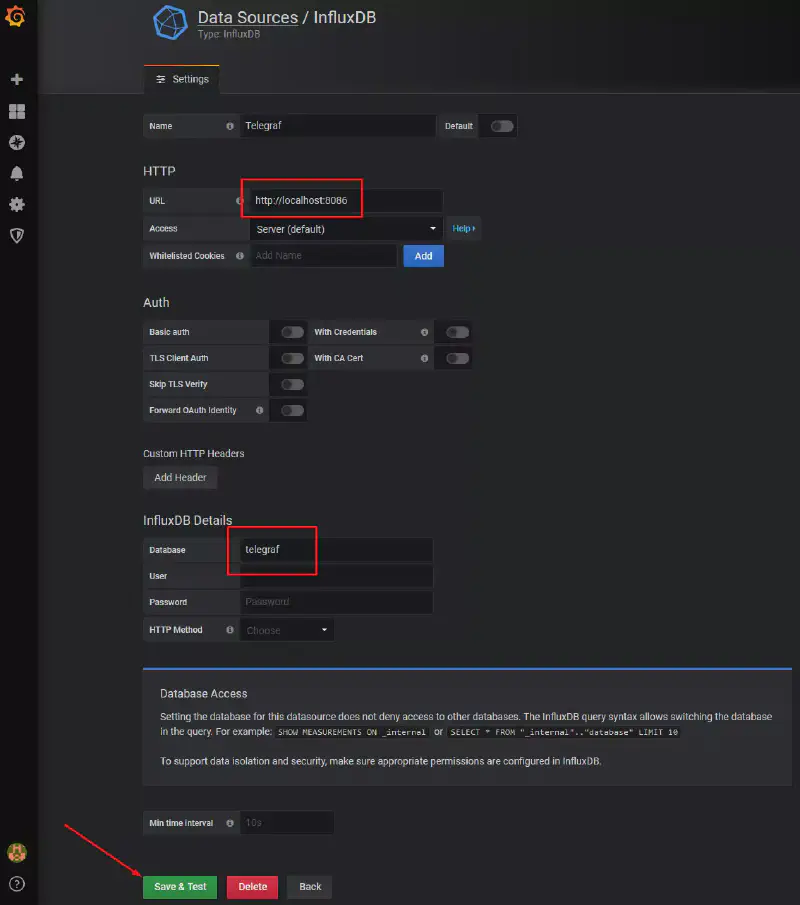800x905 pixels.
Task: Toggle the Default data source switch
Action: point(501,126)
